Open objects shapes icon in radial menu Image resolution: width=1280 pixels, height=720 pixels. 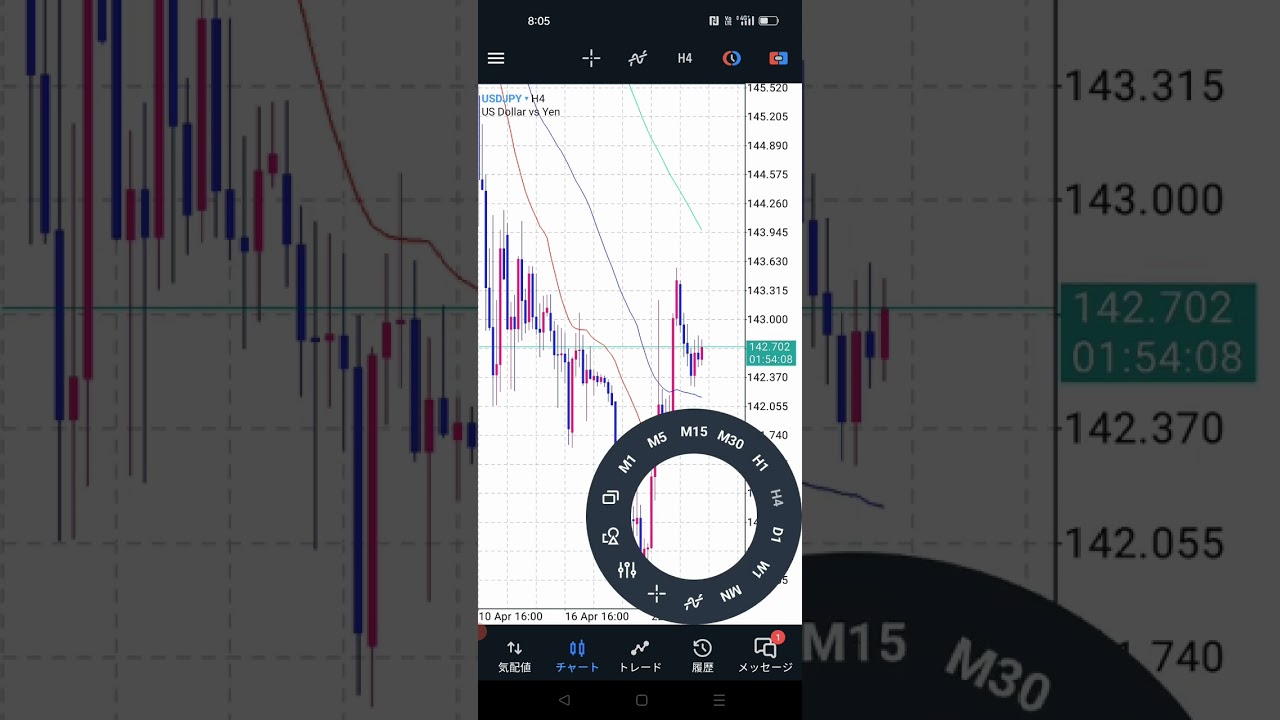[x=611, y=536]
